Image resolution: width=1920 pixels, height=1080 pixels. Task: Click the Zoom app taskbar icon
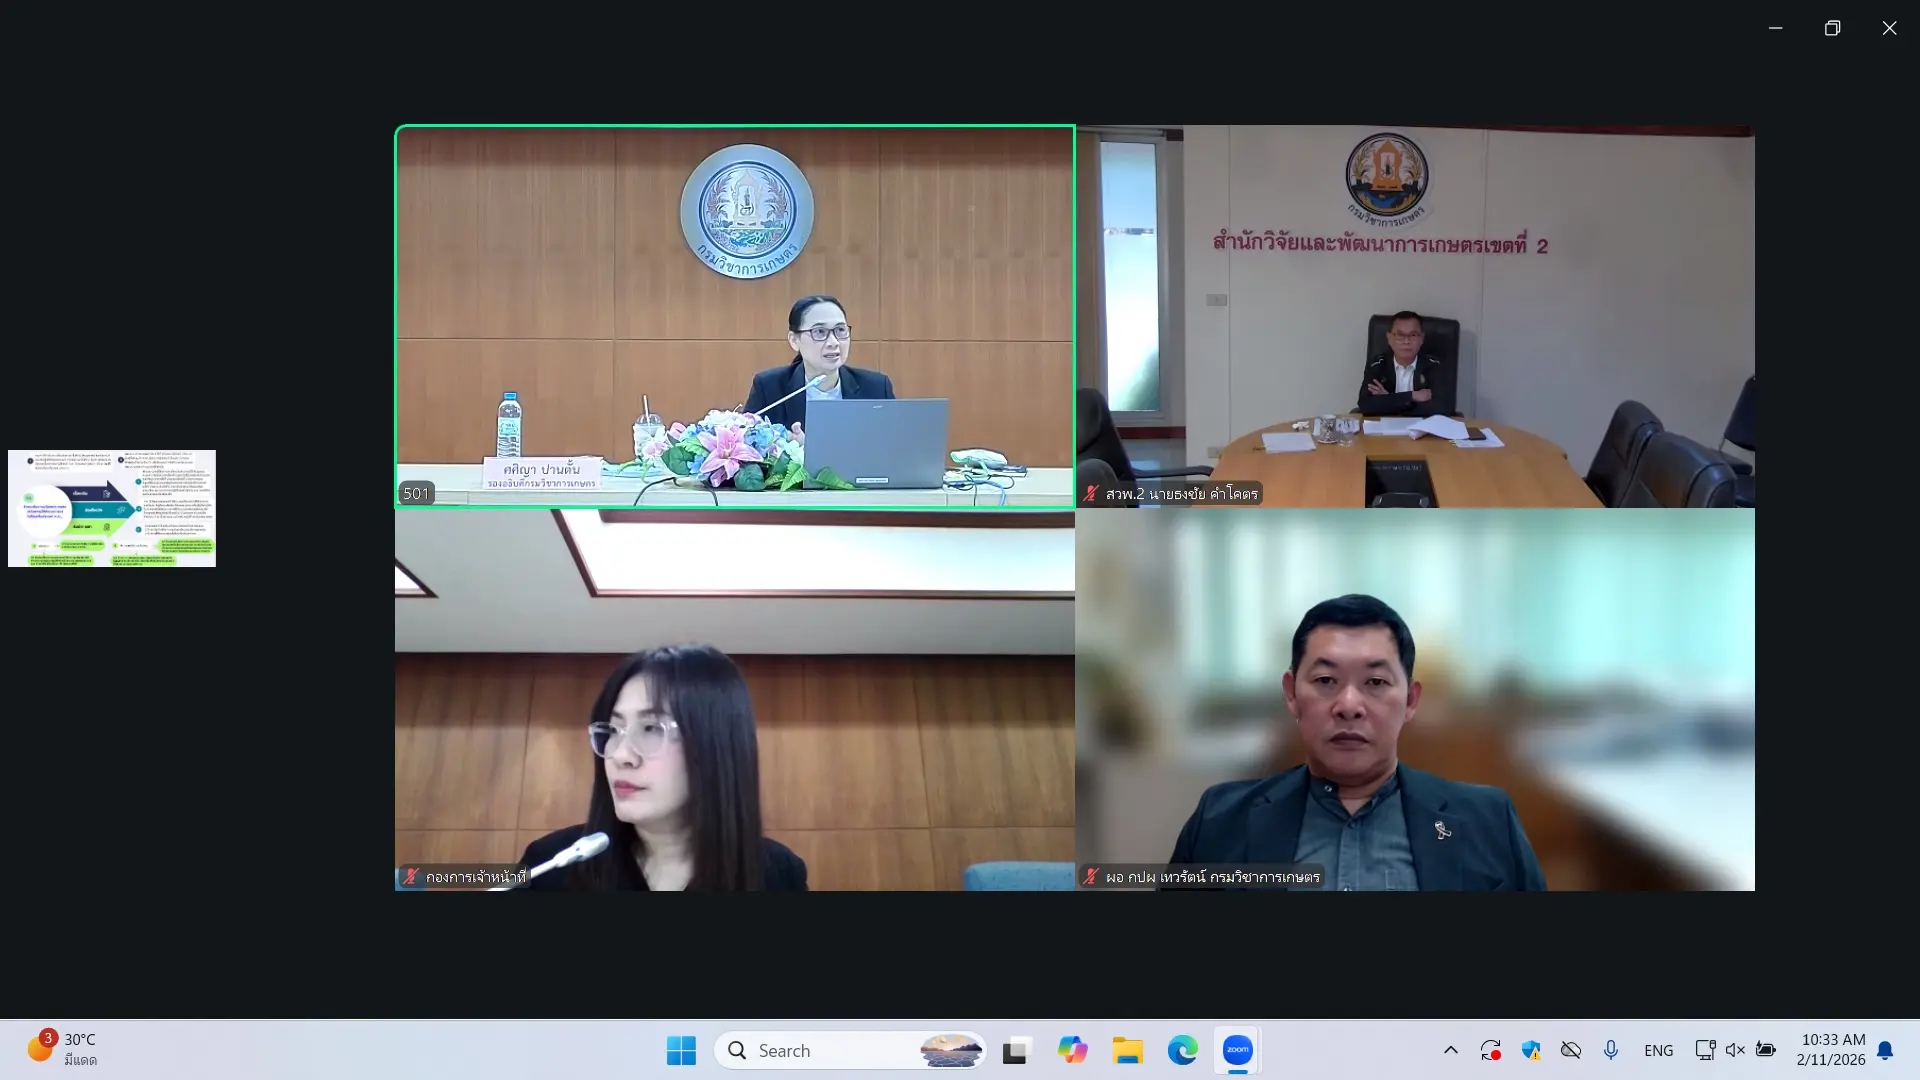(x=1237, y=1050)
